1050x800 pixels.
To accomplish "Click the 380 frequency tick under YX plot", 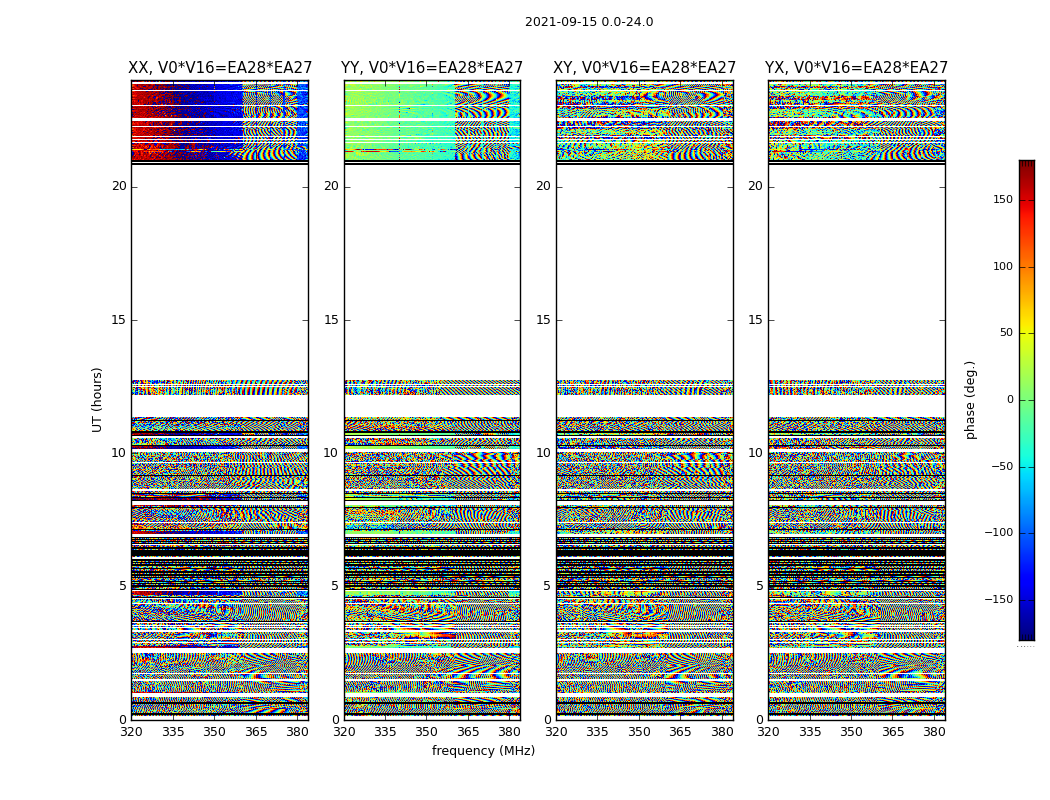I will pos(934,732).
